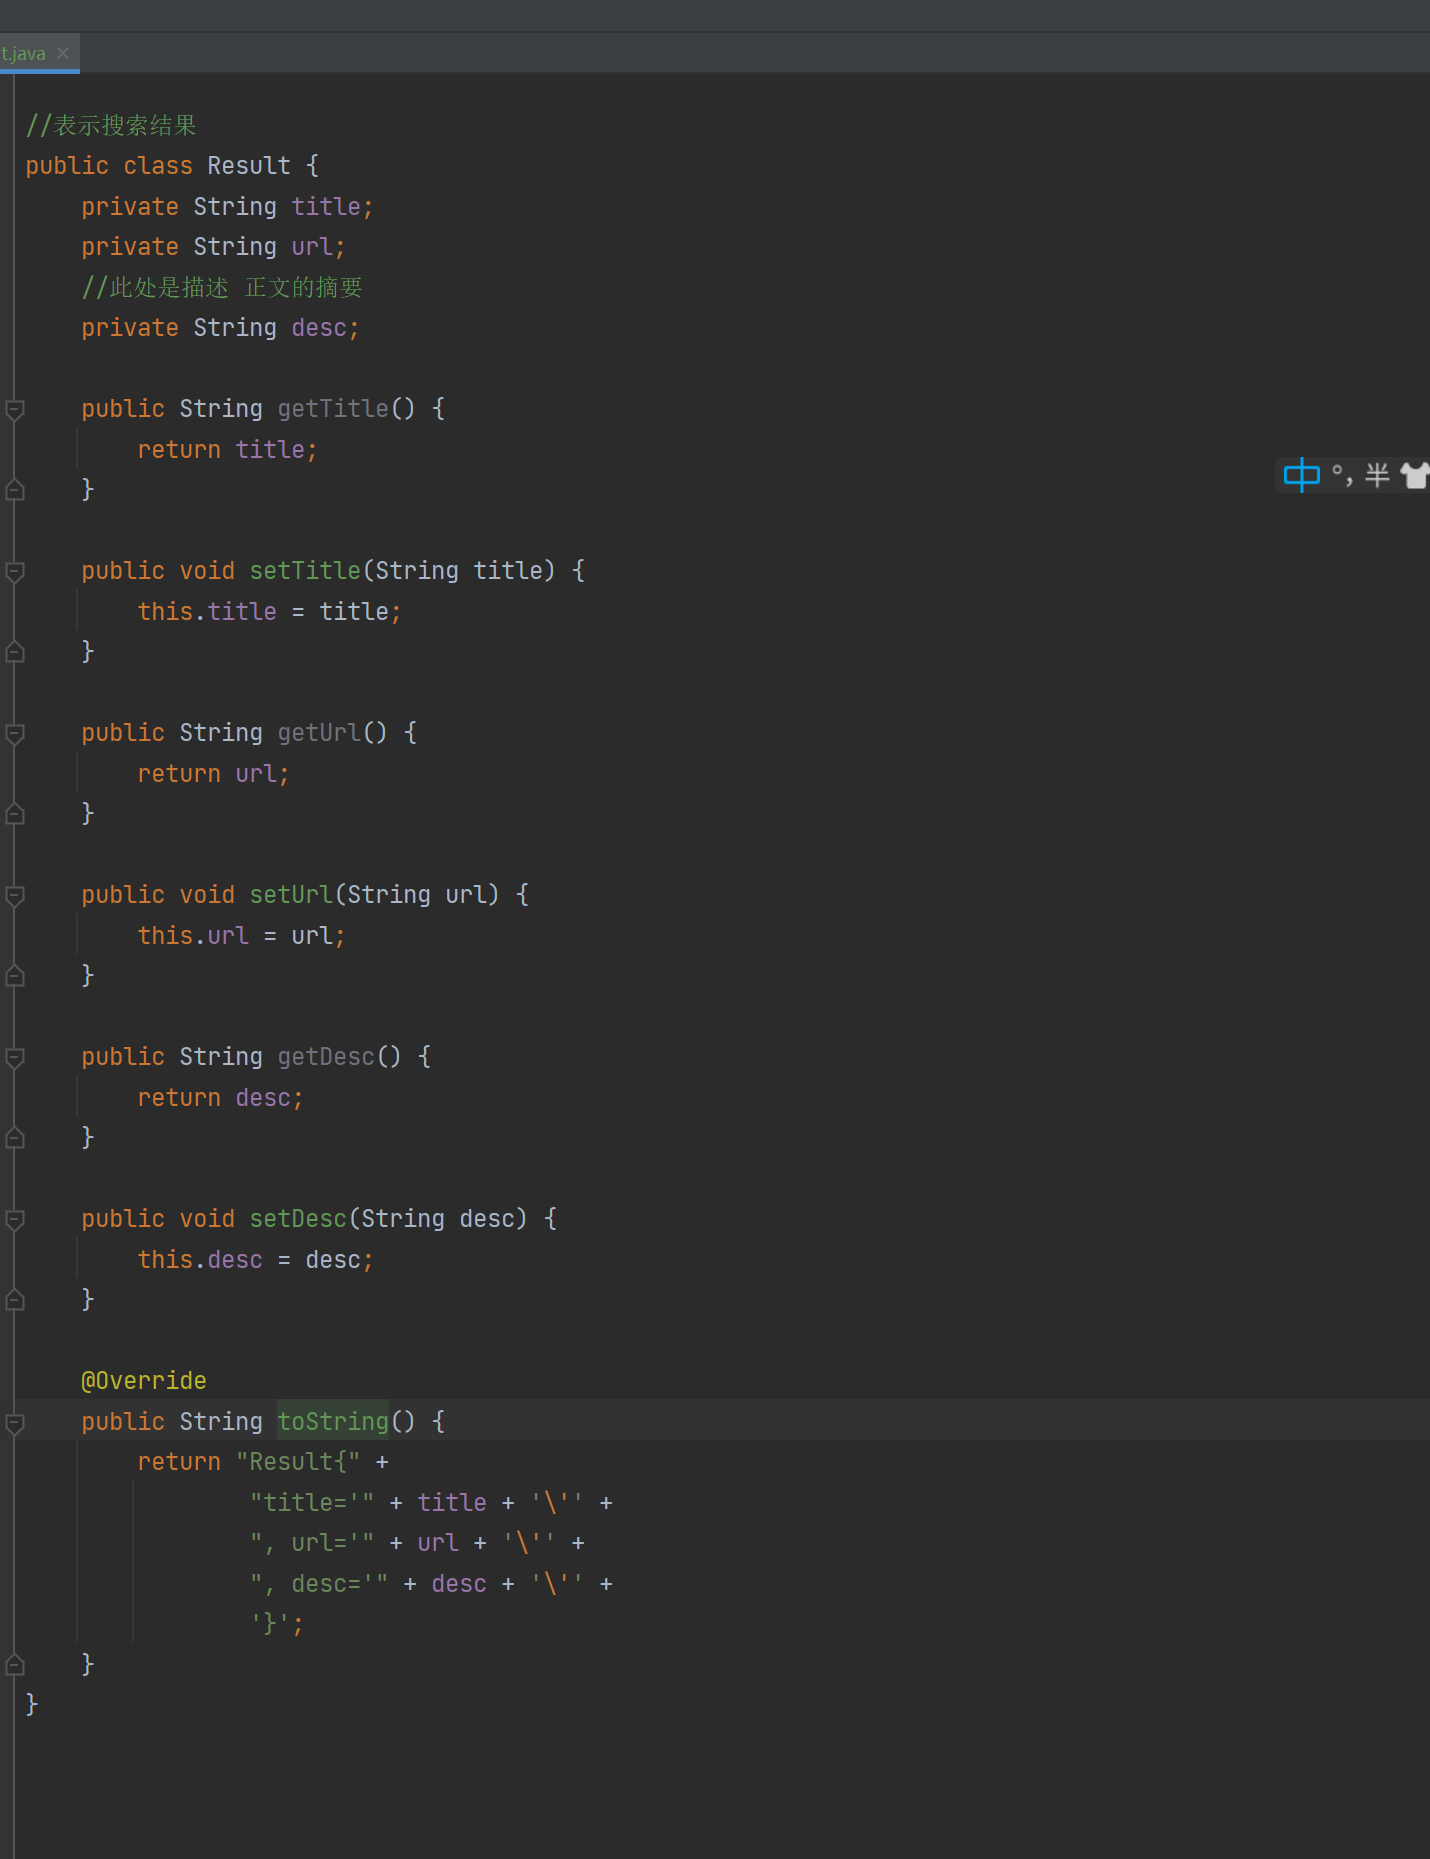Collapse the getTitle() method fold marker
Screen dimensions: 1430x1859
click(x=15, y=409)
